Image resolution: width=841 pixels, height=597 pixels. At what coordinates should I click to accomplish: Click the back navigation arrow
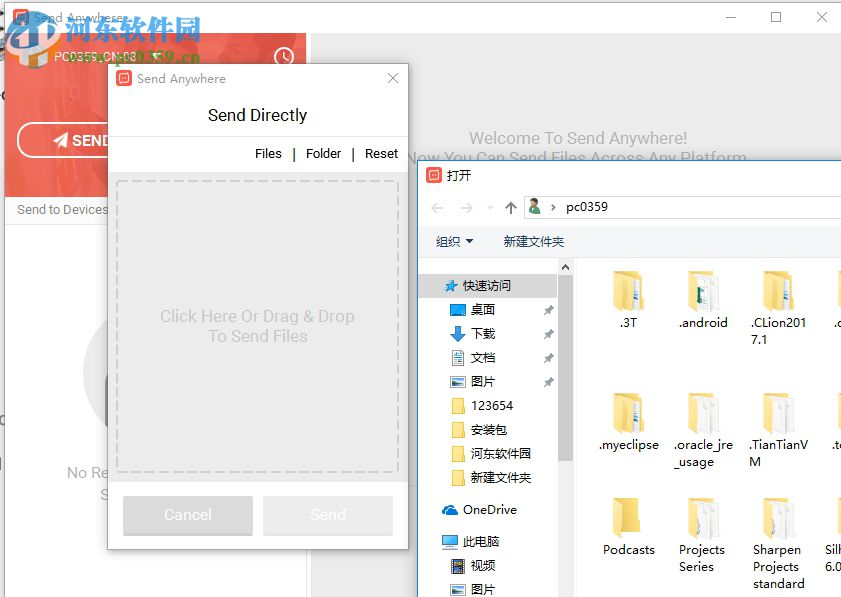click(x=437, y=207)
